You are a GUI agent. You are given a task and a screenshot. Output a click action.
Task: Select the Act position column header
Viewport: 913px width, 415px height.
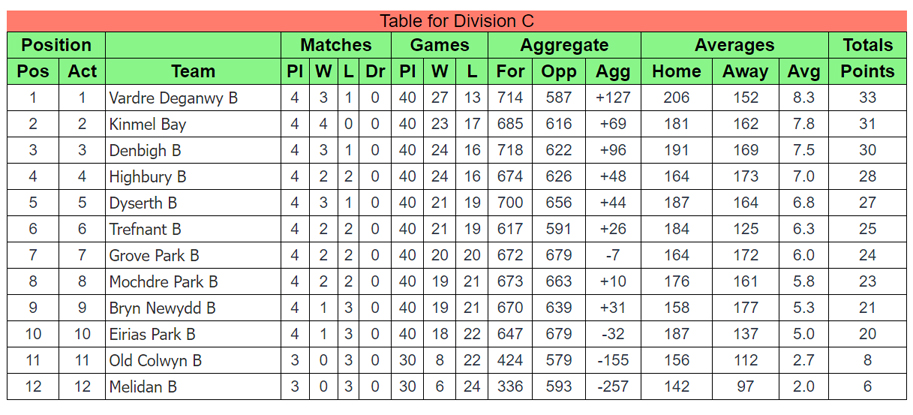coord(83,71)
